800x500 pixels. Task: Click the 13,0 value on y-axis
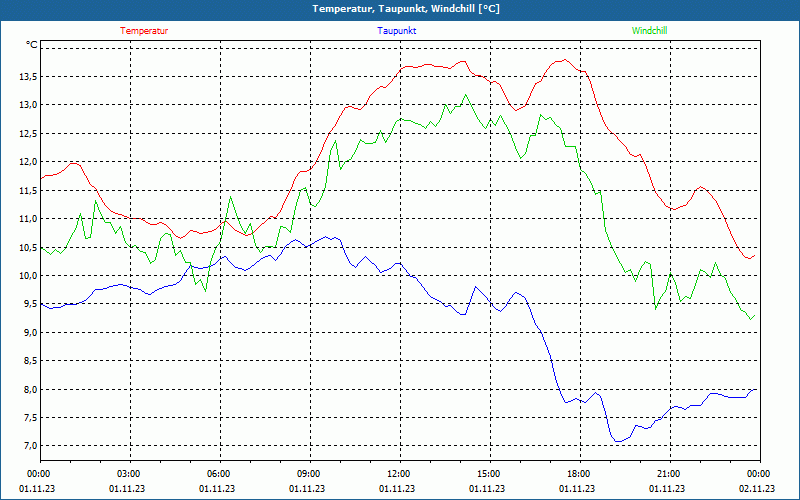pos(28,105)
